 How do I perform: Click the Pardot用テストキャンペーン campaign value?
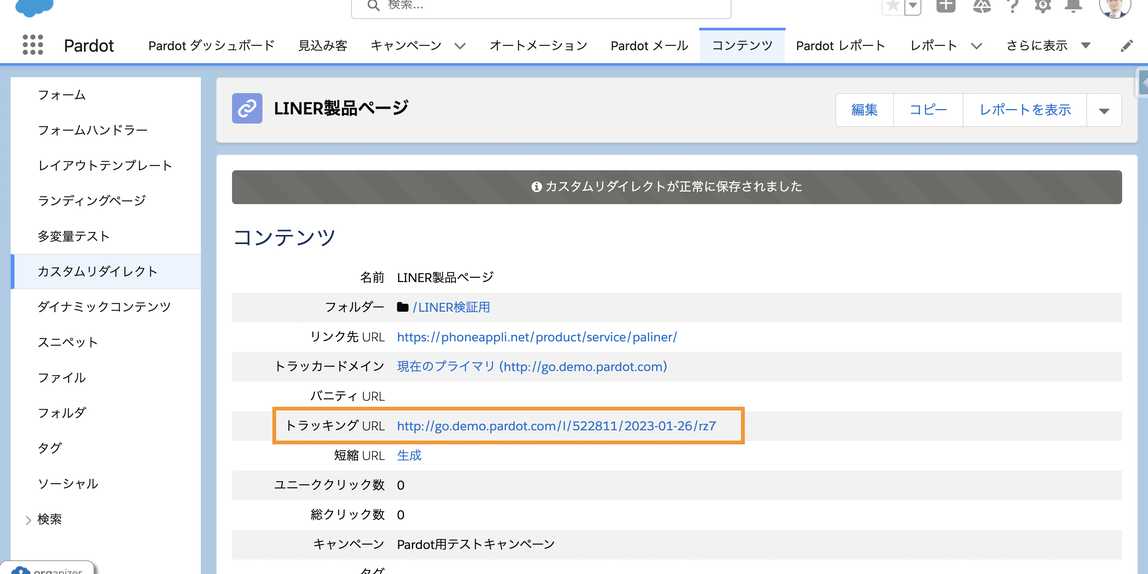475,545
